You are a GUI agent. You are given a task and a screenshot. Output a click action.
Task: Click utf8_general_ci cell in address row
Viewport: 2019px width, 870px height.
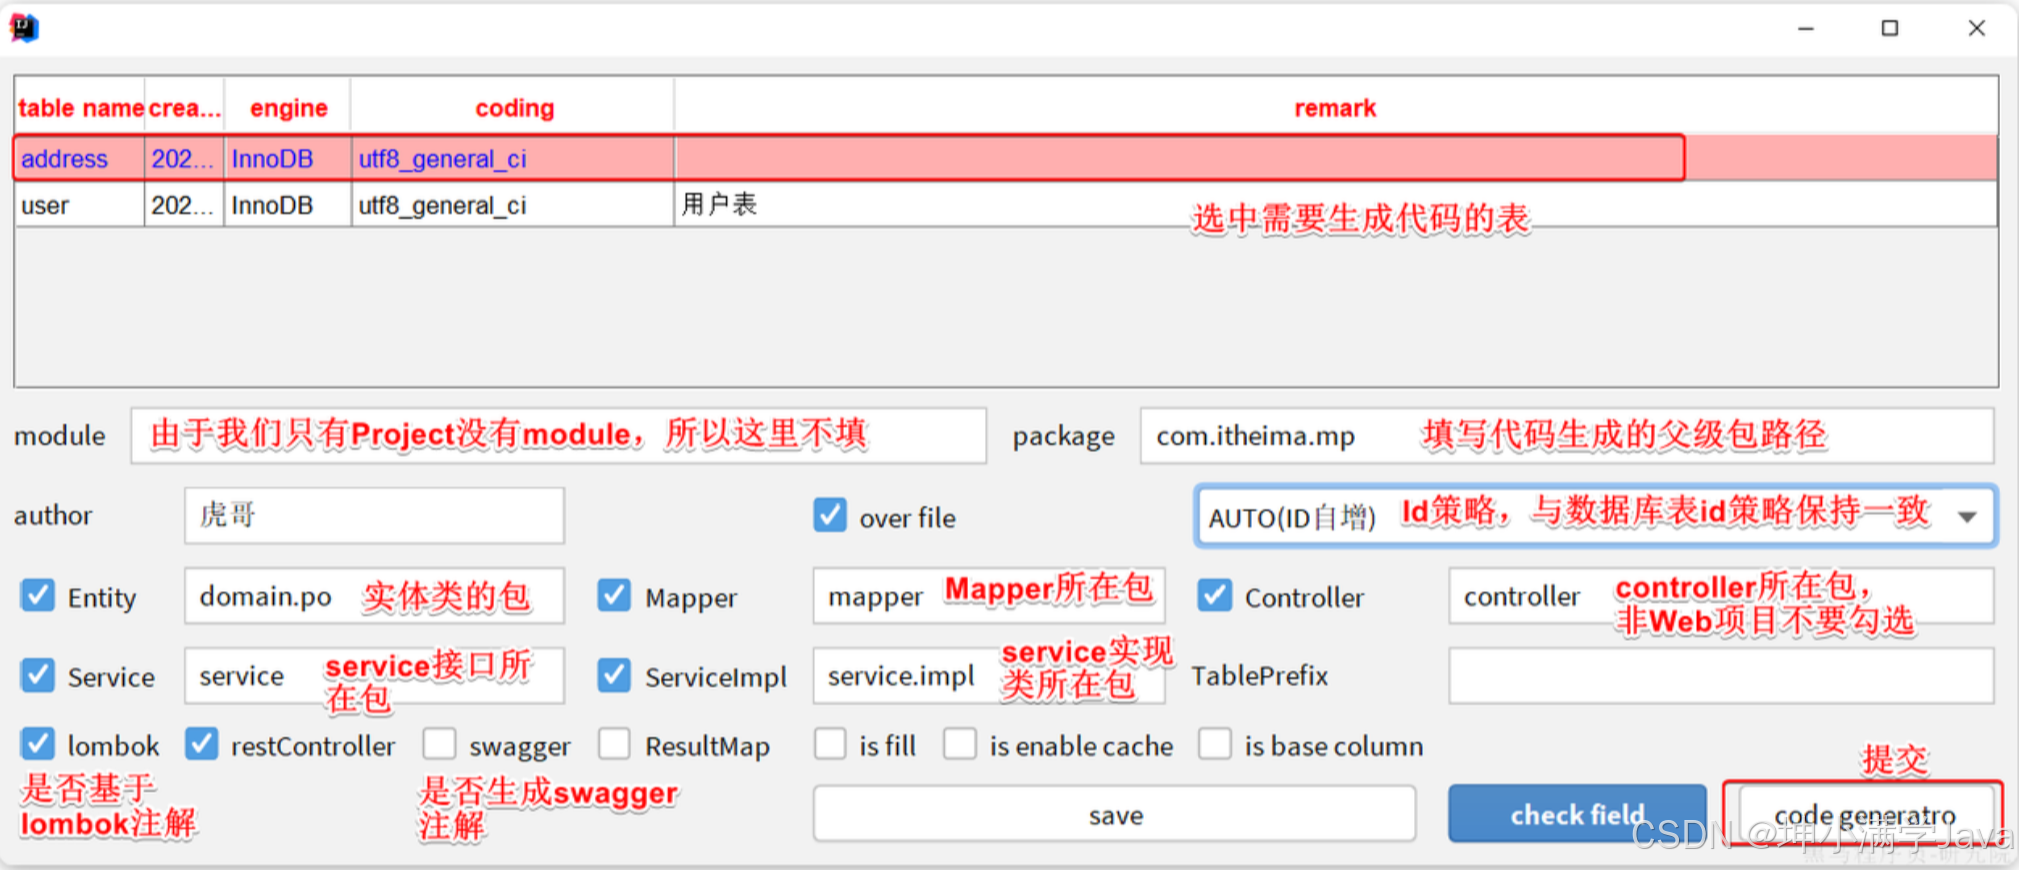pos(513,158)
